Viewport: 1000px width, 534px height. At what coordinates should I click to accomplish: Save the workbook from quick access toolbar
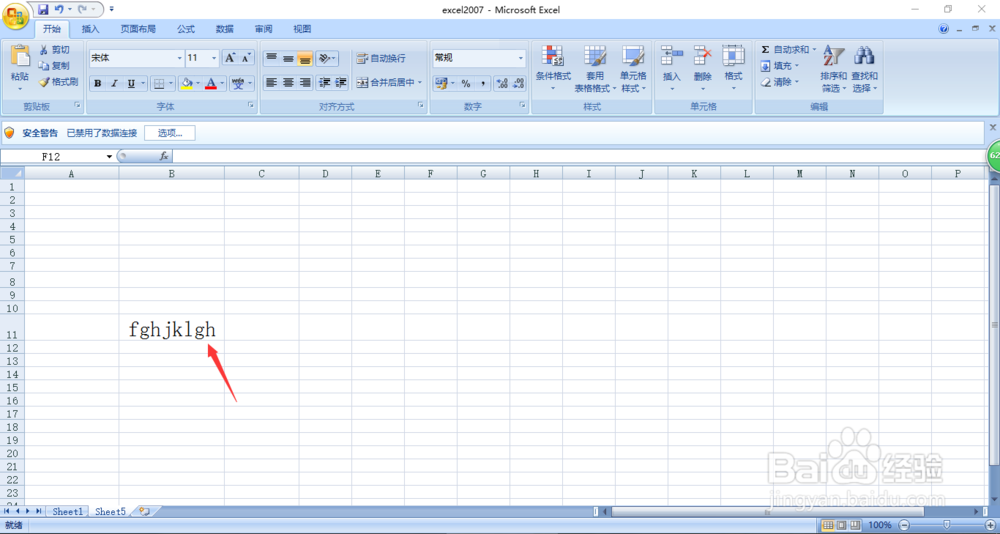tap(43, 10)
